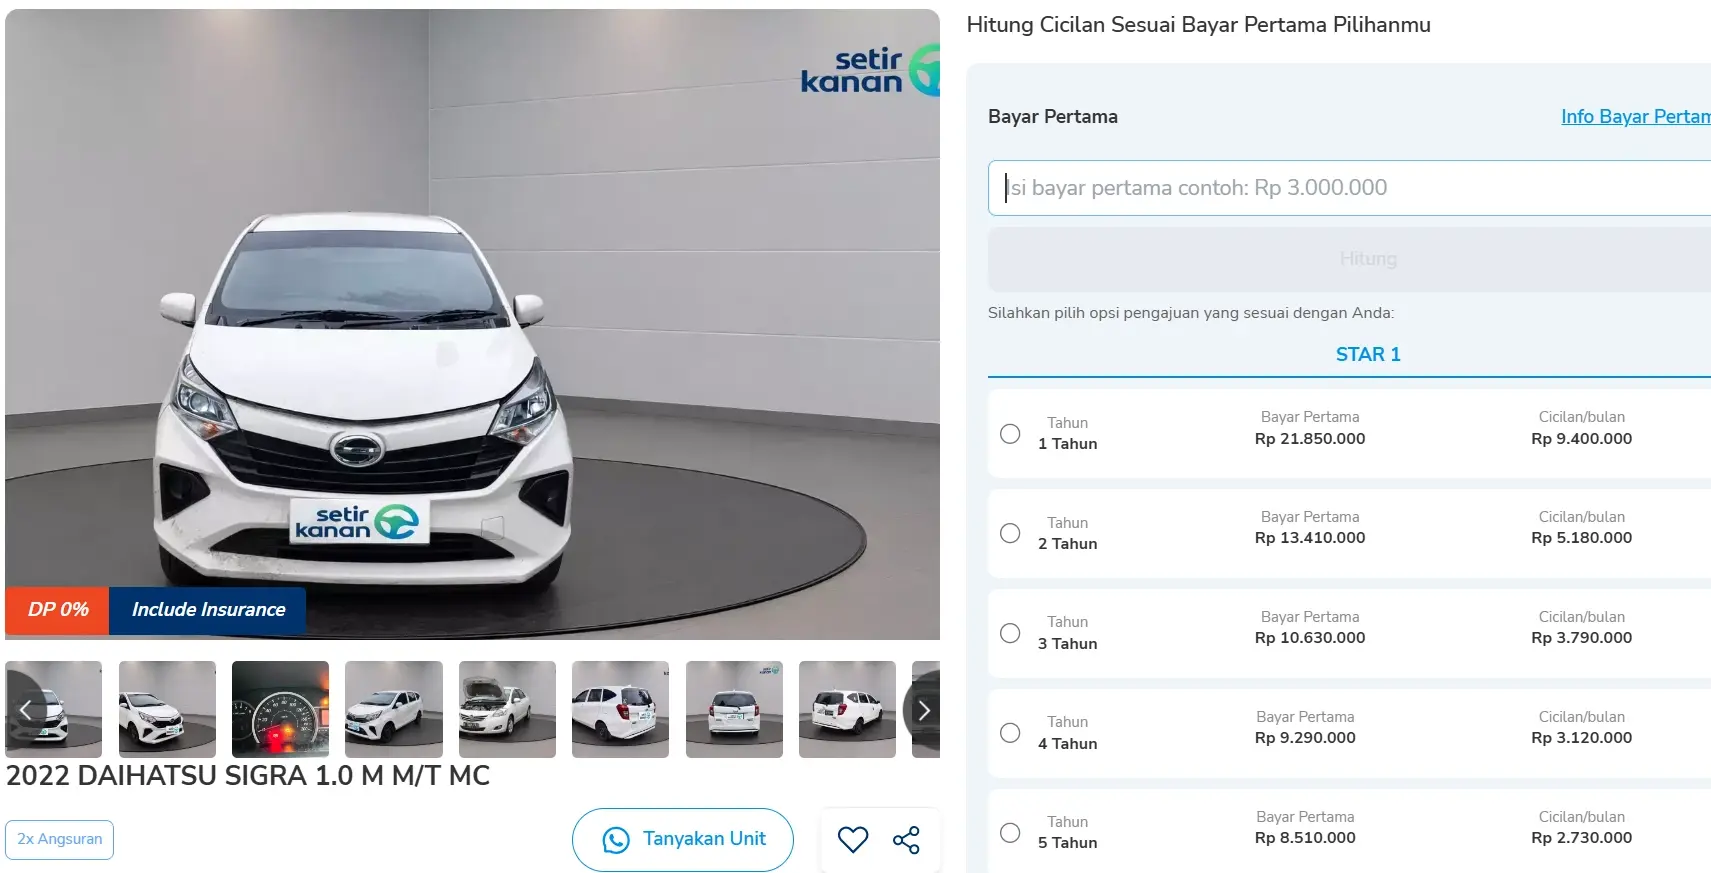Click the Include Insurance badge

click(x=208, y=610)
